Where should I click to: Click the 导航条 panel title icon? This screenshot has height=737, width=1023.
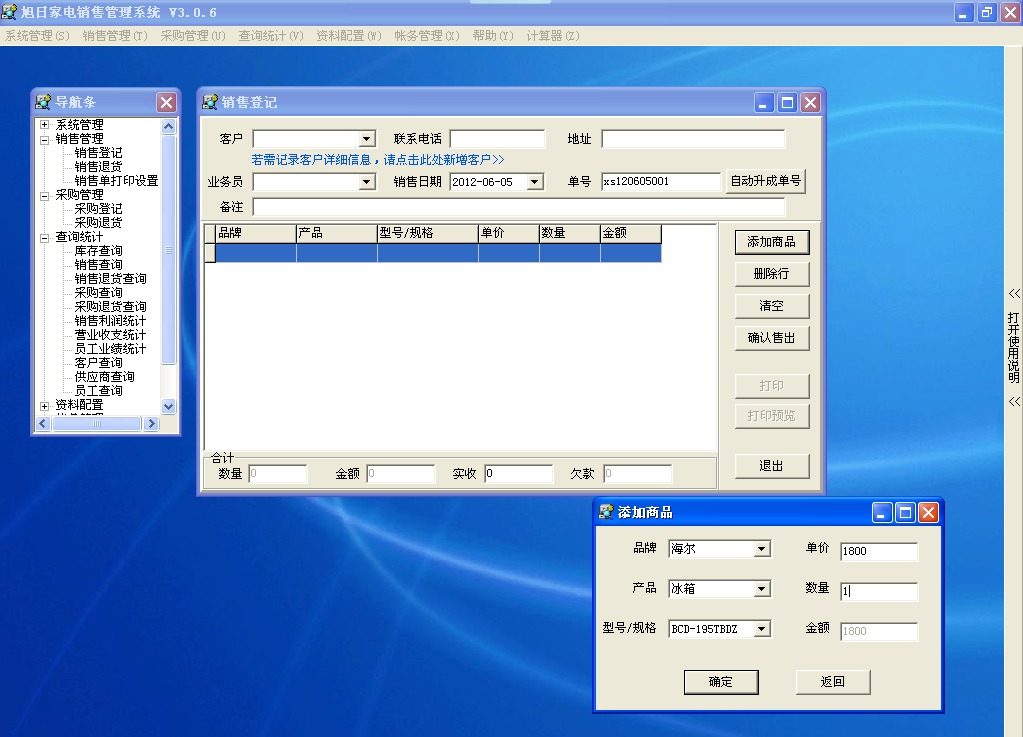point(43,102)
